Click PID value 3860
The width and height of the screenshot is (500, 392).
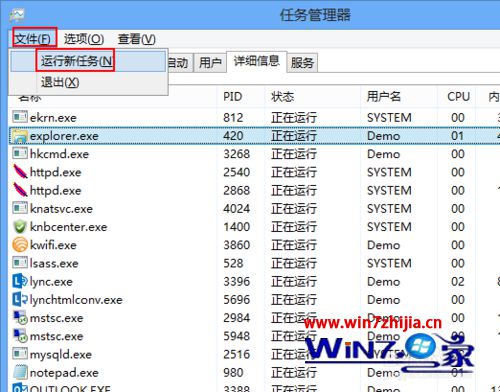[x=237, y=245]
